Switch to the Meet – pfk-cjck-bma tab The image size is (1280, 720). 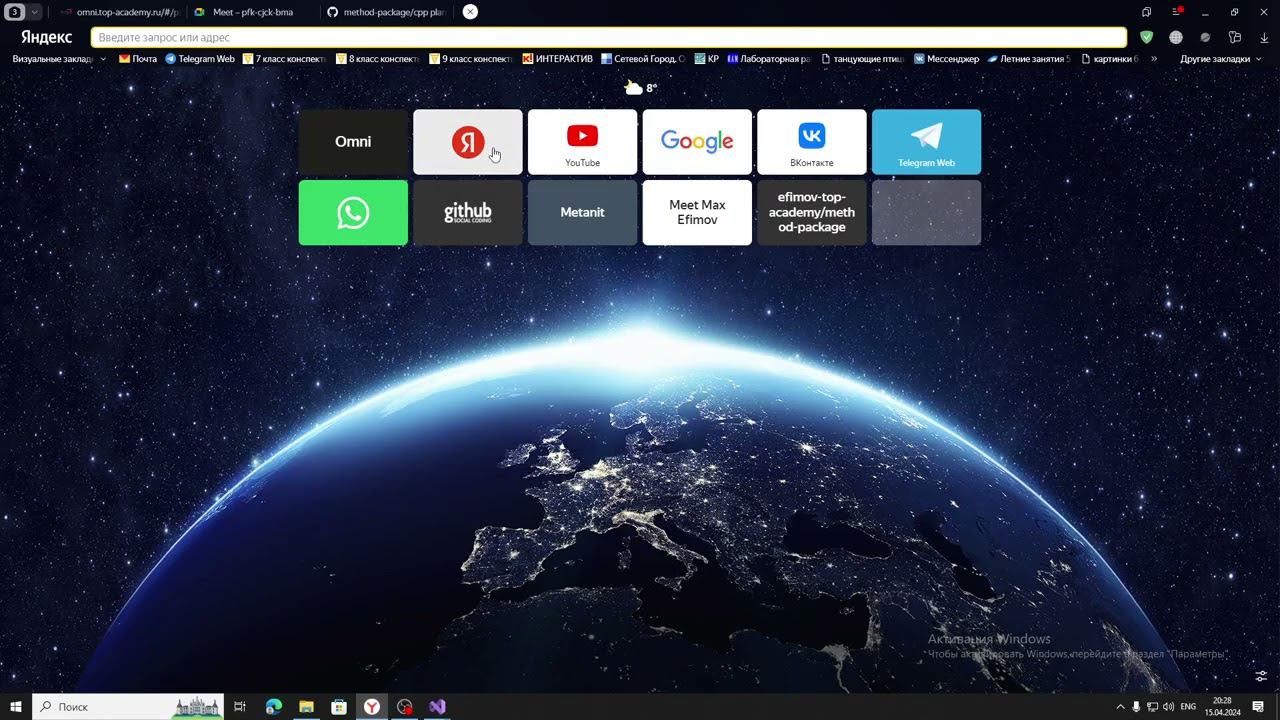[x=252, y=12]
